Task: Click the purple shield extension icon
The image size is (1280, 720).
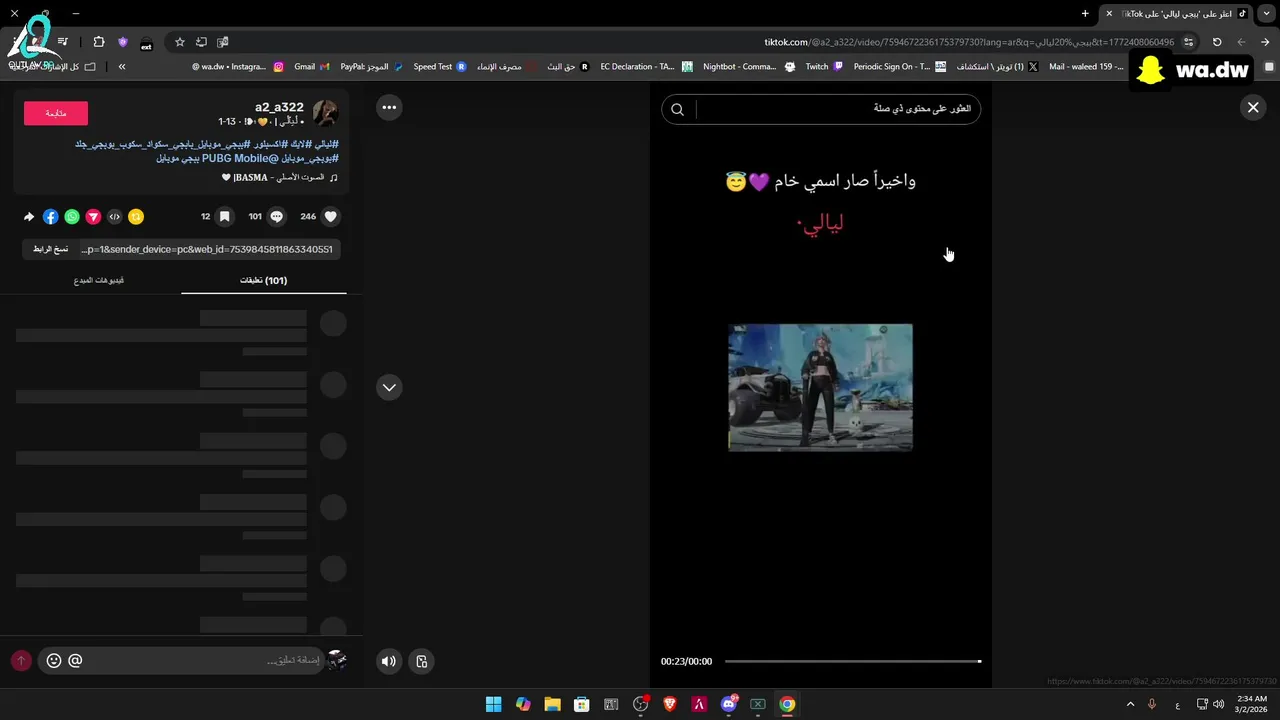Action: pos(123,42)
